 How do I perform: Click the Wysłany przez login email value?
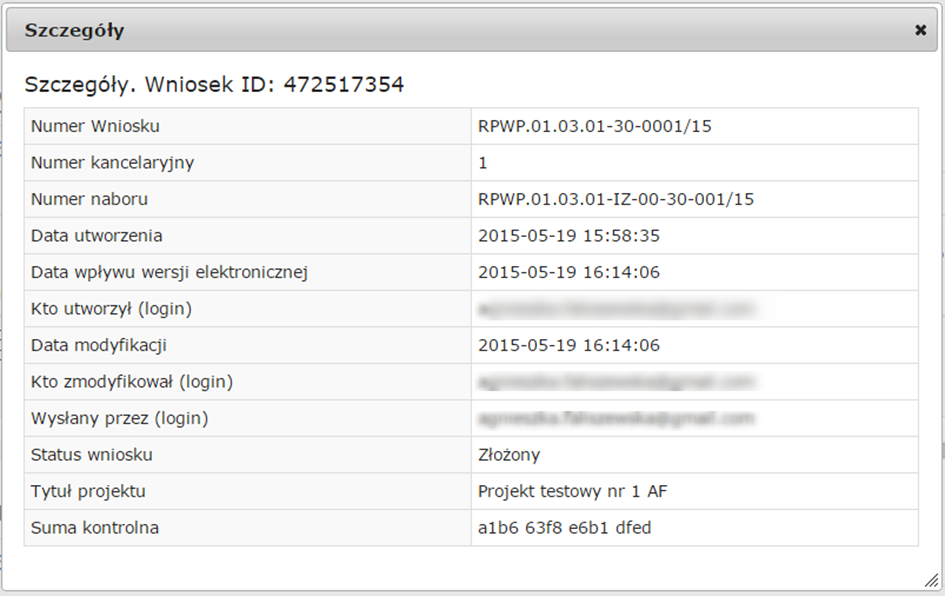pos(616,418)
